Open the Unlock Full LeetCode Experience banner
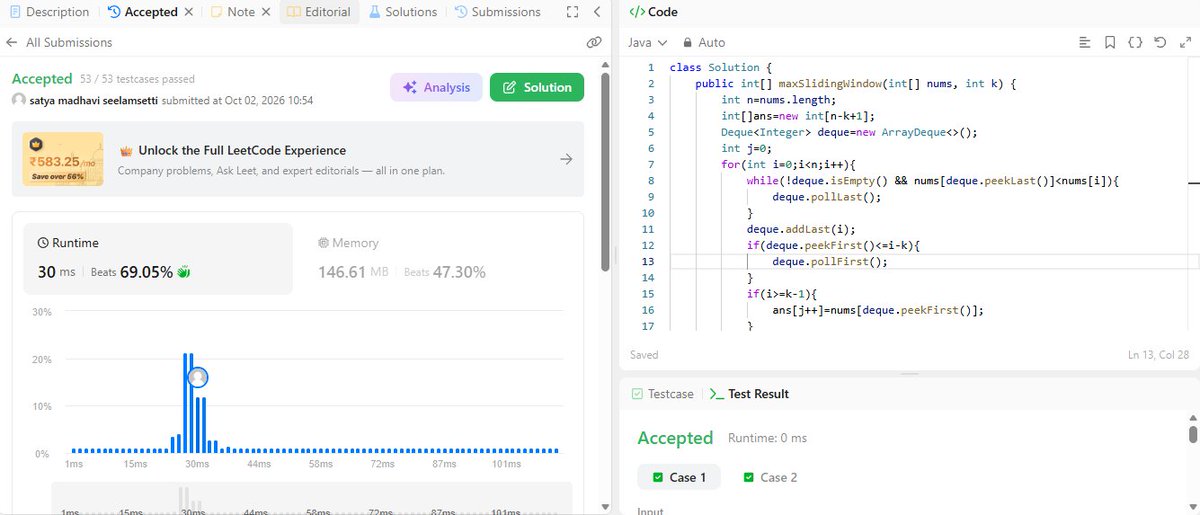The width and height of the screenshot is (1200, 515). tap(298, 159)
